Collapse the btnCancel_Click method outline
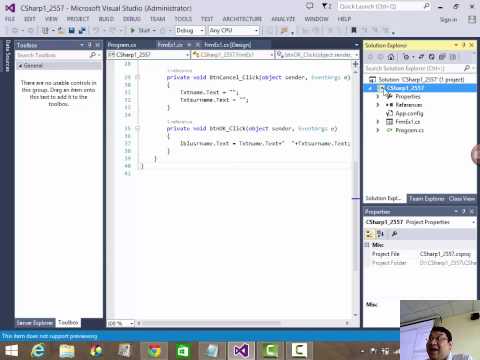The image size is (480, 360). (137, 77)
